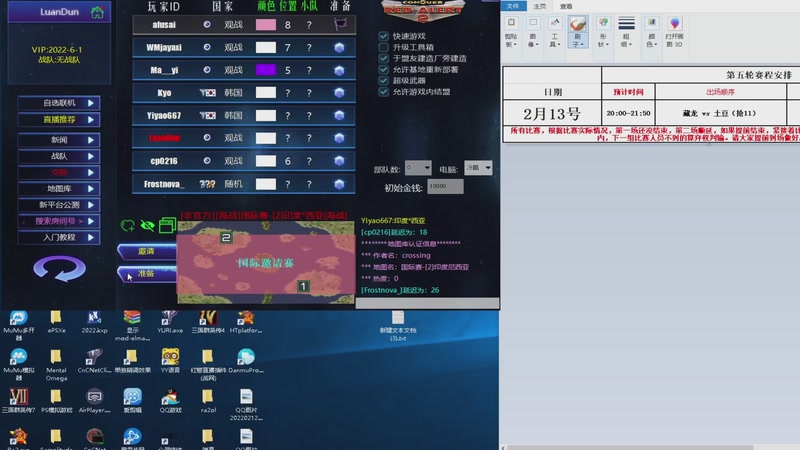Click the ready cube icon in Kyo's row

click(x=339, y=93)
